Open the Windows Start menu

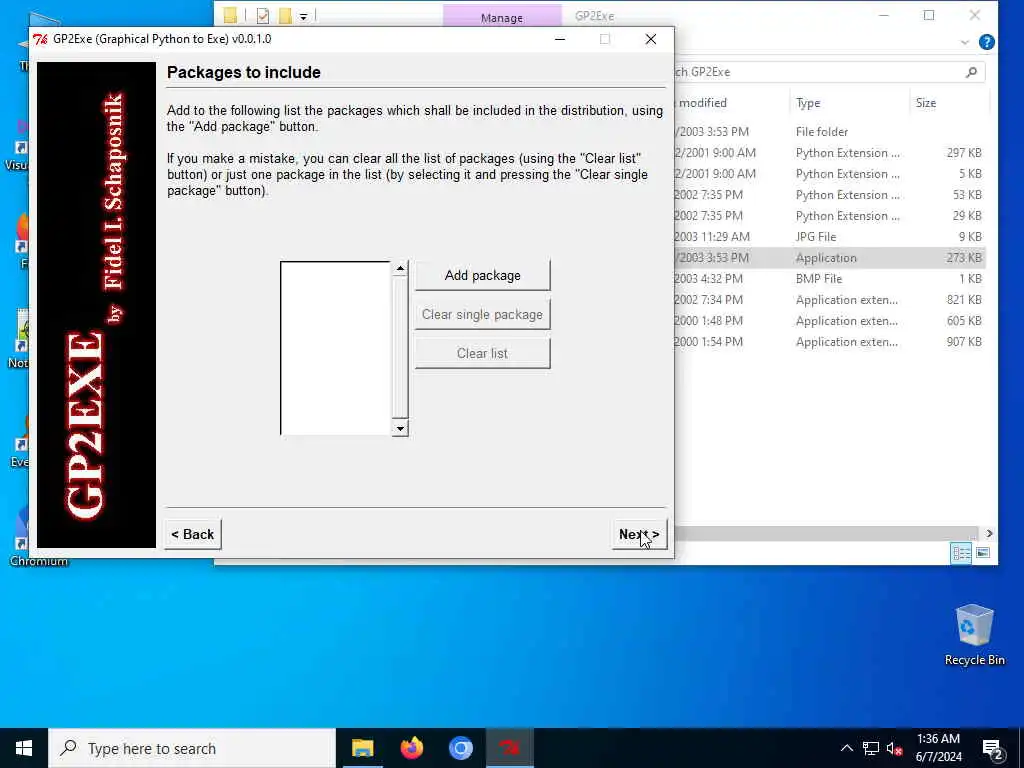(24, 748)
